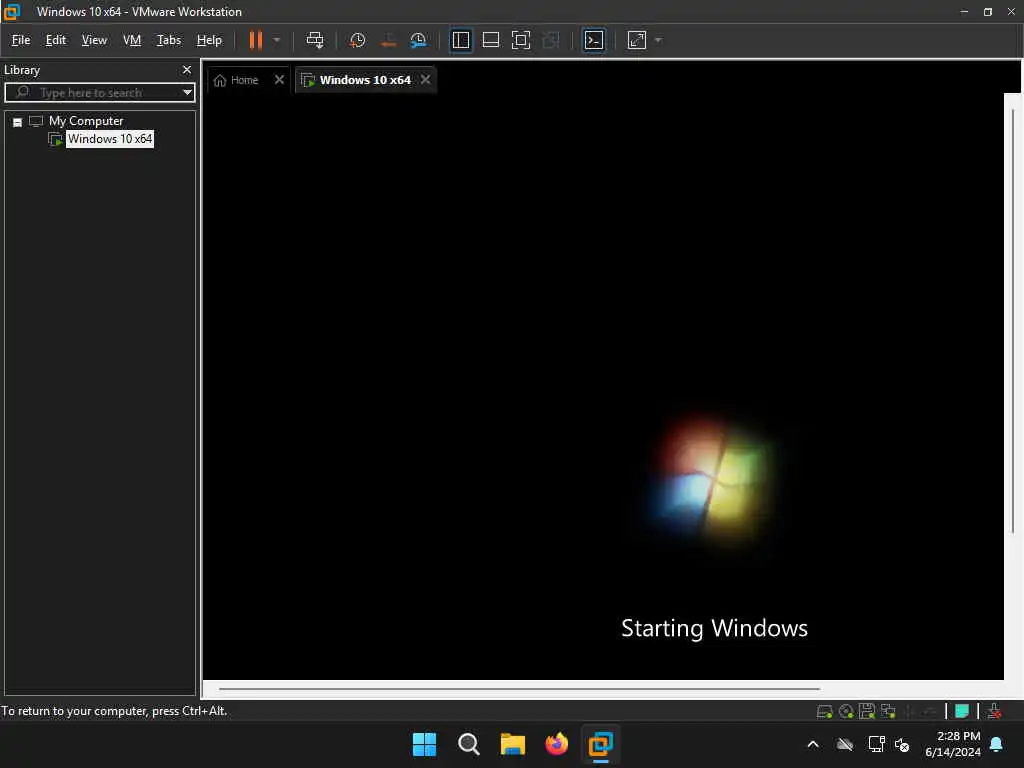Open the File menu
Image resolution: width=1024 pixels, height=768 pixels.
pos(21,40)
